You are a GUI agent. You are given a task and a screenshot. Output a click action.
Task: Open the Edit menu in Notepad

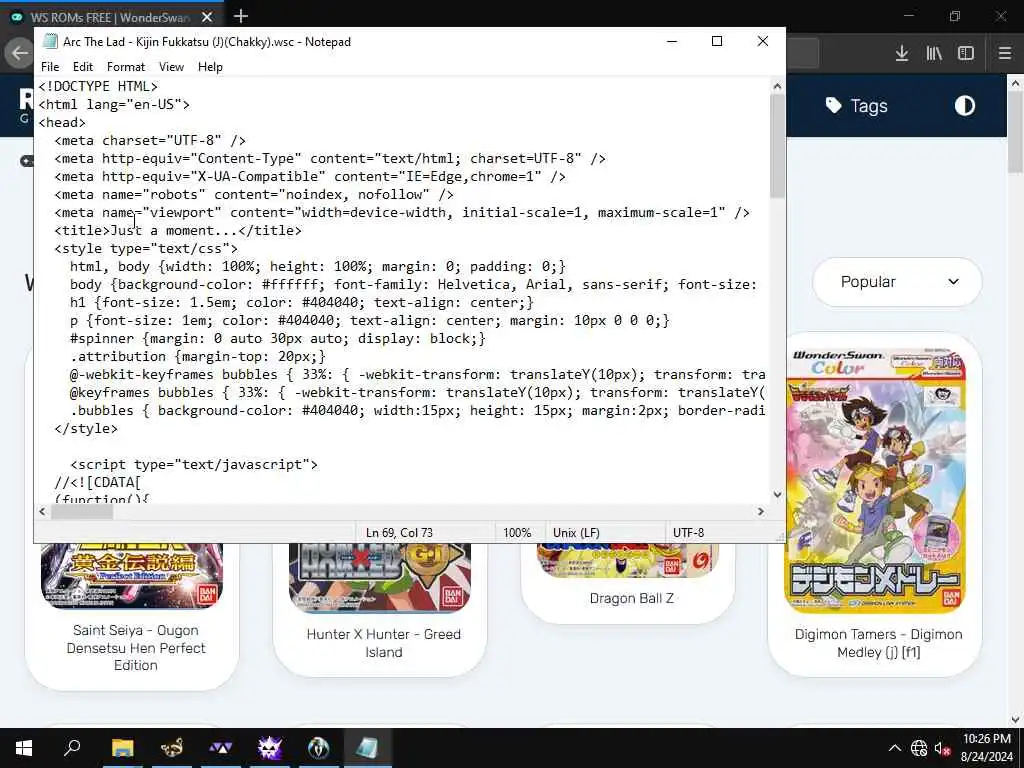coord(82,67)
